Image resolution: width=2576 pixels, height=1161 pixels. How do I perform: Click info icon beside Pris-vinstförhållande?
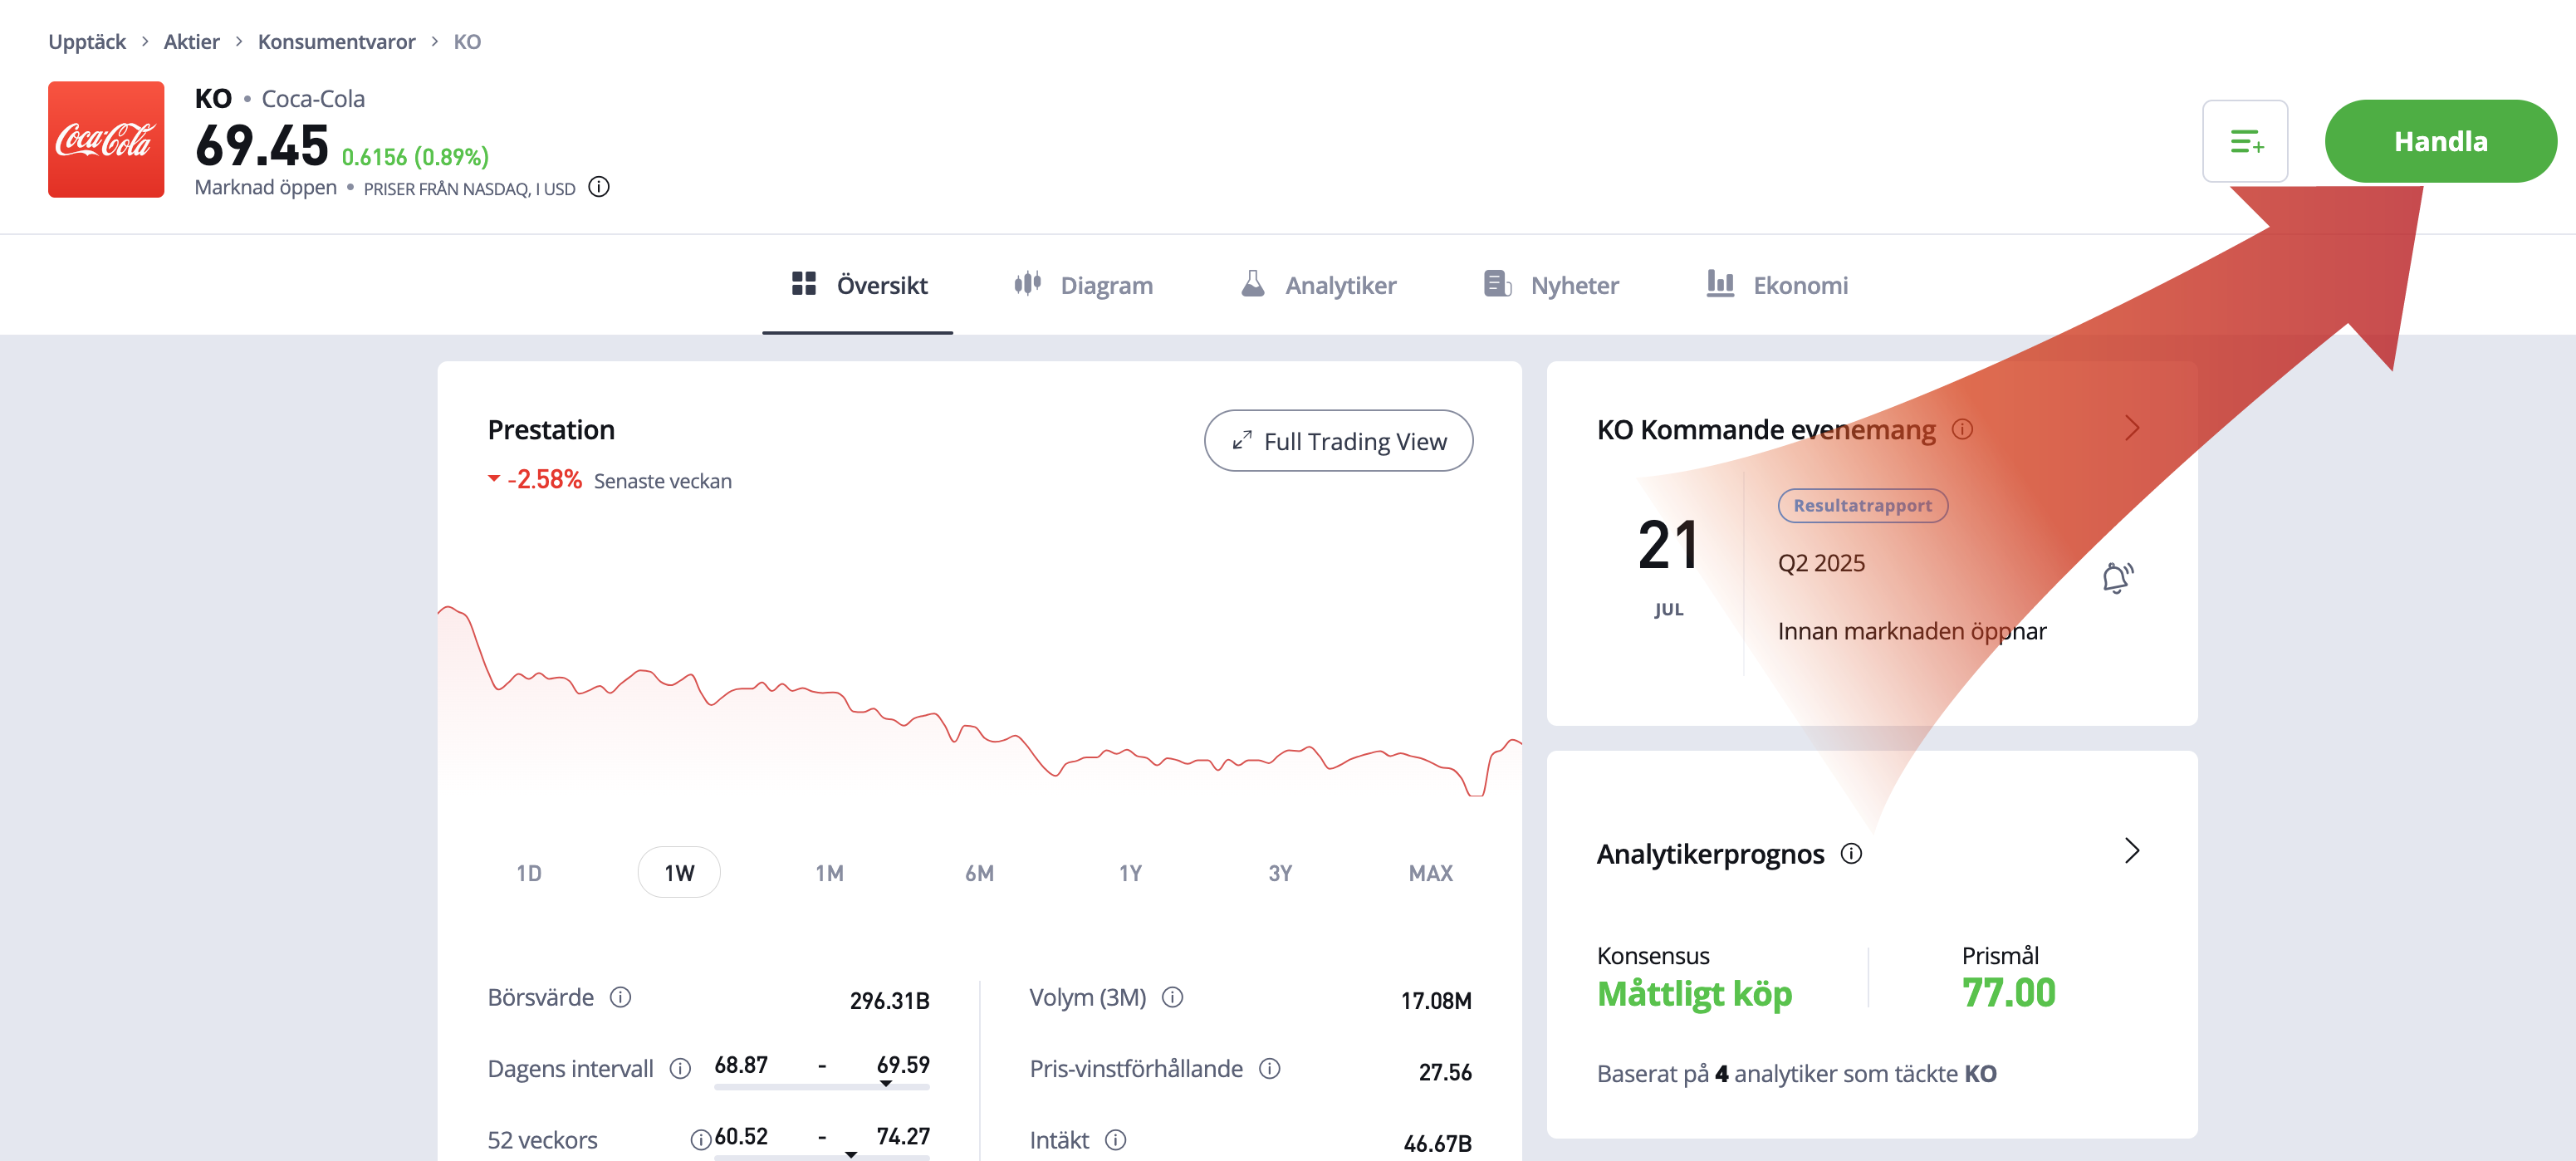1269,1068
